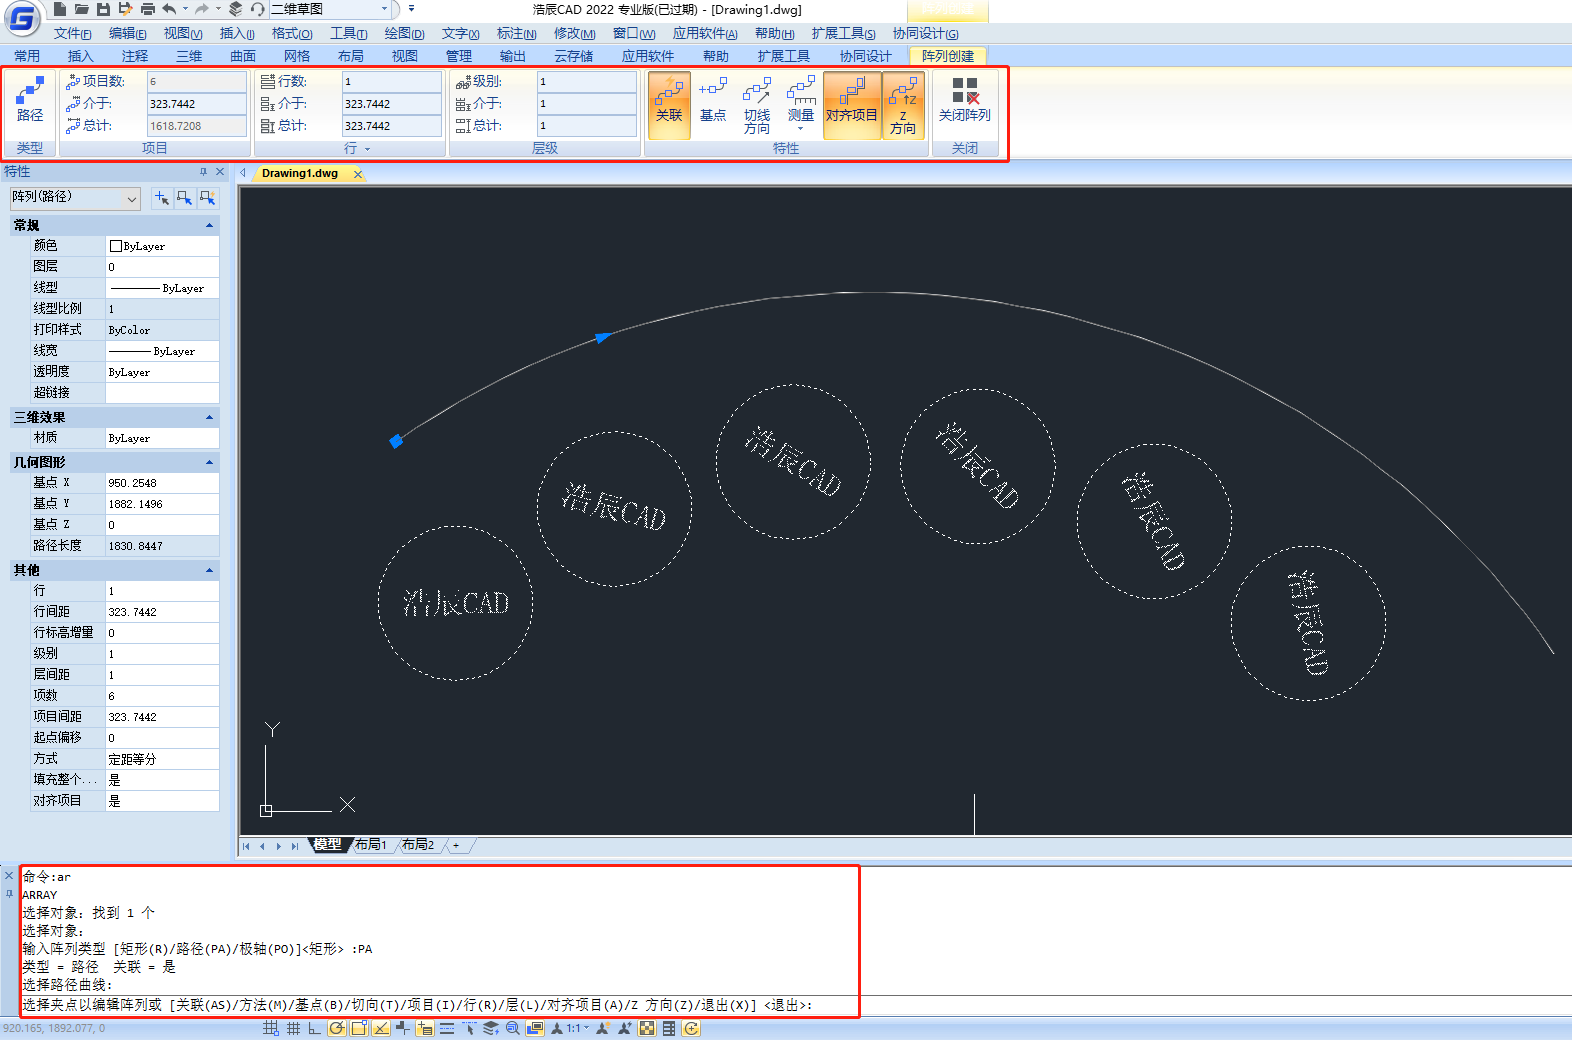This screenshot has width=1572, height=1040.
Task: Click the 关闭阵列 close array button
Action: click(x=964, y=100)
